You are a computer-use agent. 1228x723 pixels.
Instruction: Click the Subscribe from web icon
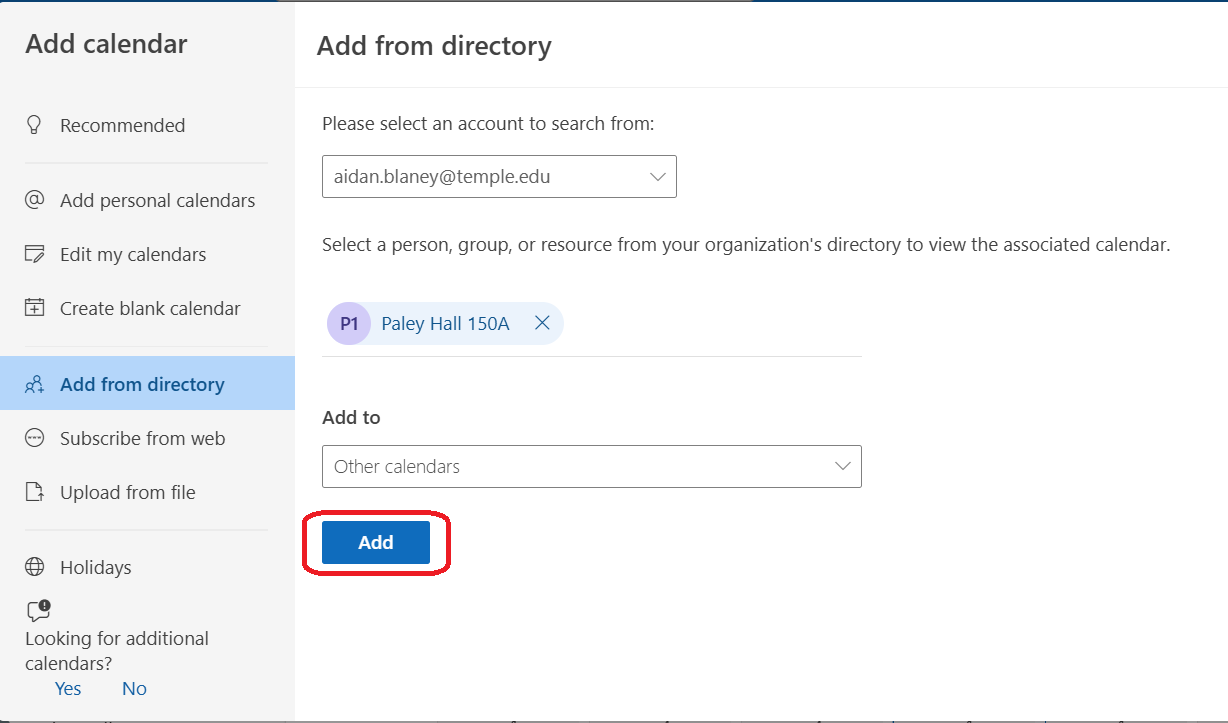(35, 438)
